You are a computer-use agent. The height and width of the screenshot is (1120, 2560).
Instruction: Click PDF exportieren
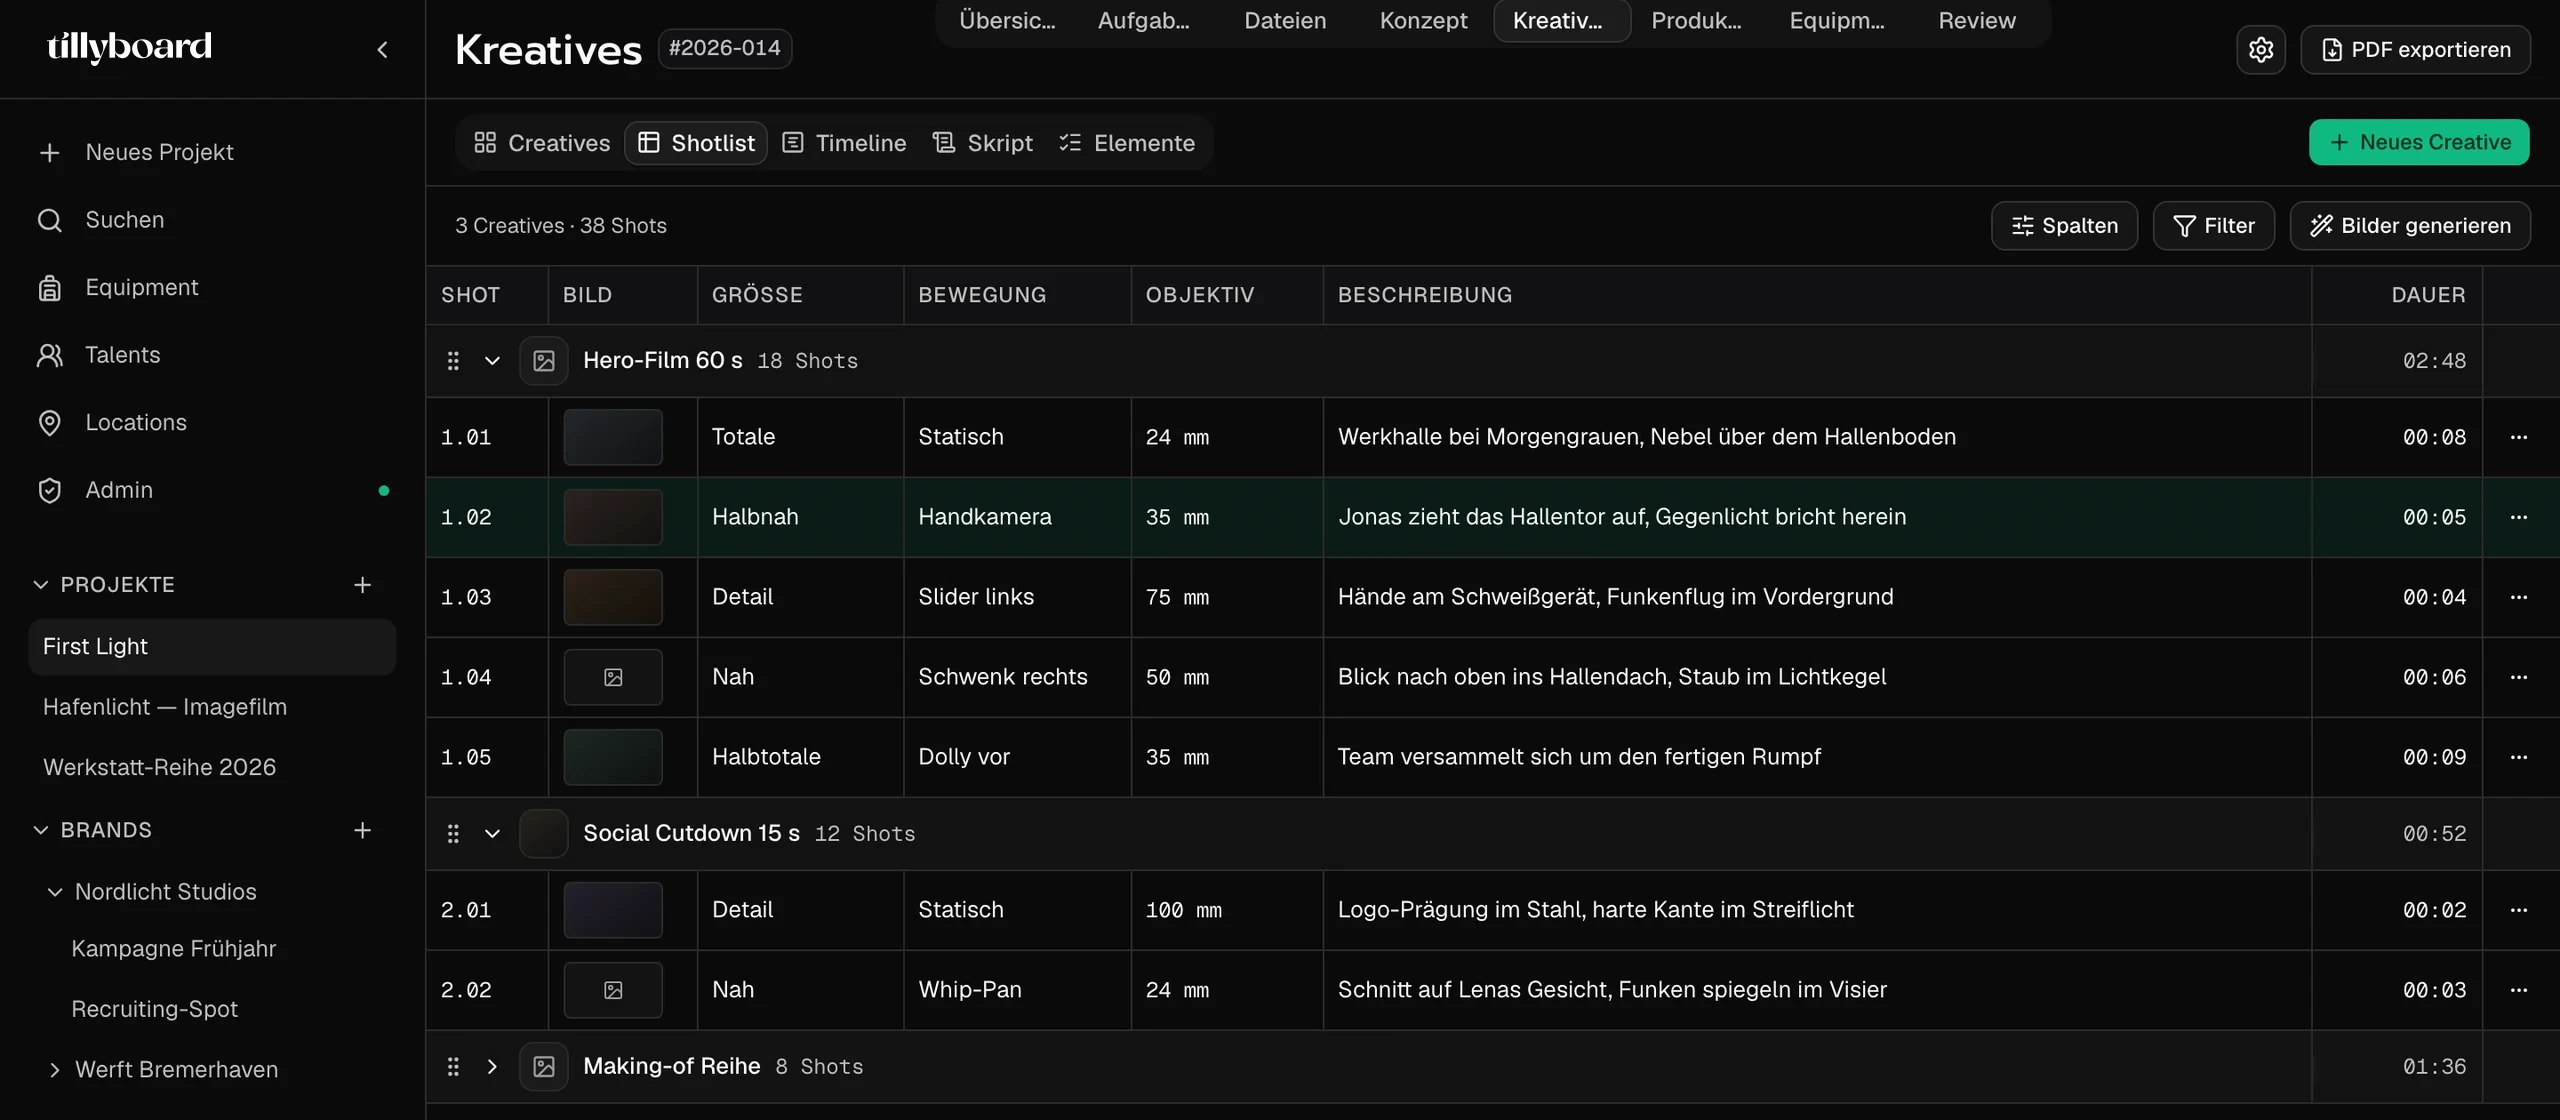(2415, 49)
